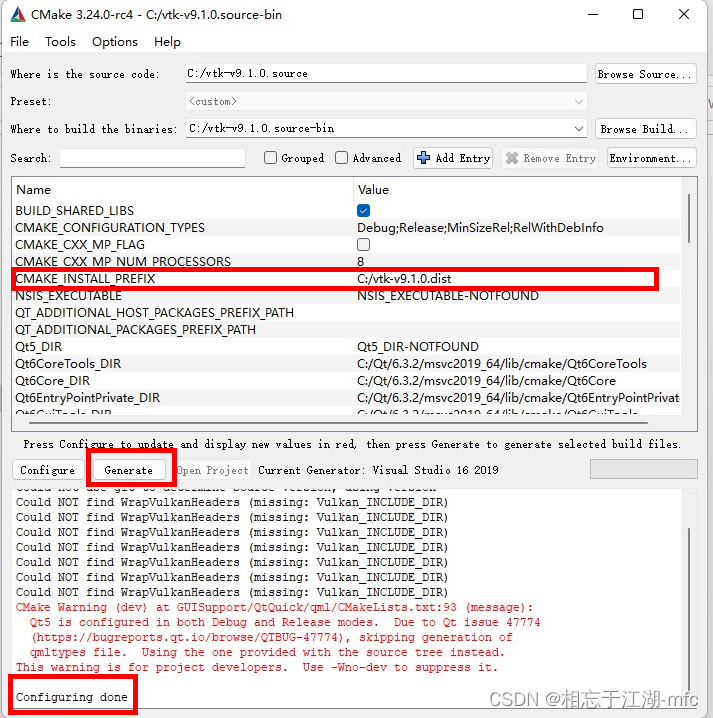The width and height of the screenshot is (713, 718).
Task: Click the X icon on Remove Entry
Action: coord(512,158)
